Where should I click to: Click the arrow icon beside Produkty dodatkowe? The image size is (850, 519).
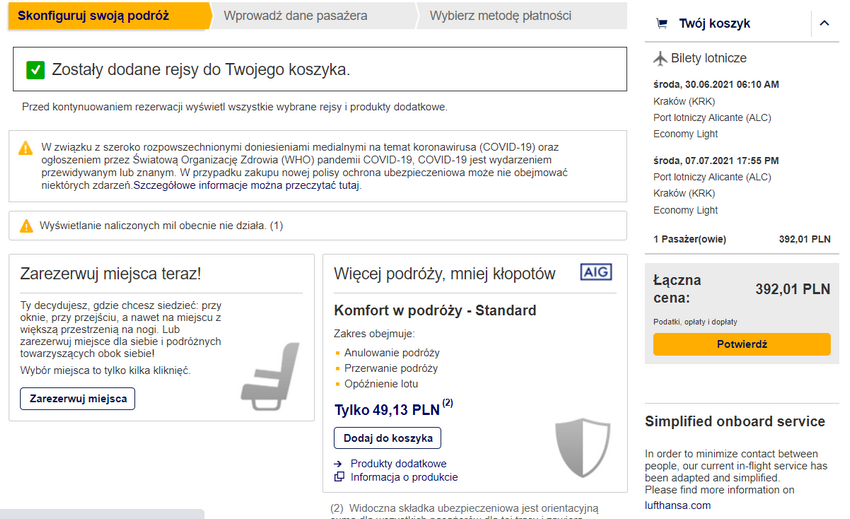(338, 464)
